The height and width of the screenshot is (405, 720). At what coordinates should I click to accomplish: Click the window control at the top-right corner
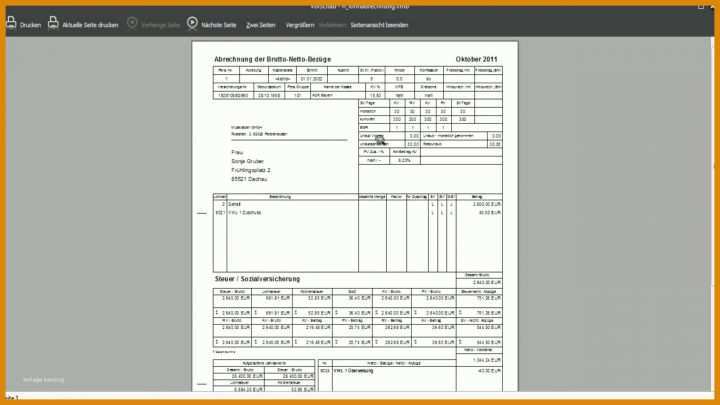coord(701,6)
